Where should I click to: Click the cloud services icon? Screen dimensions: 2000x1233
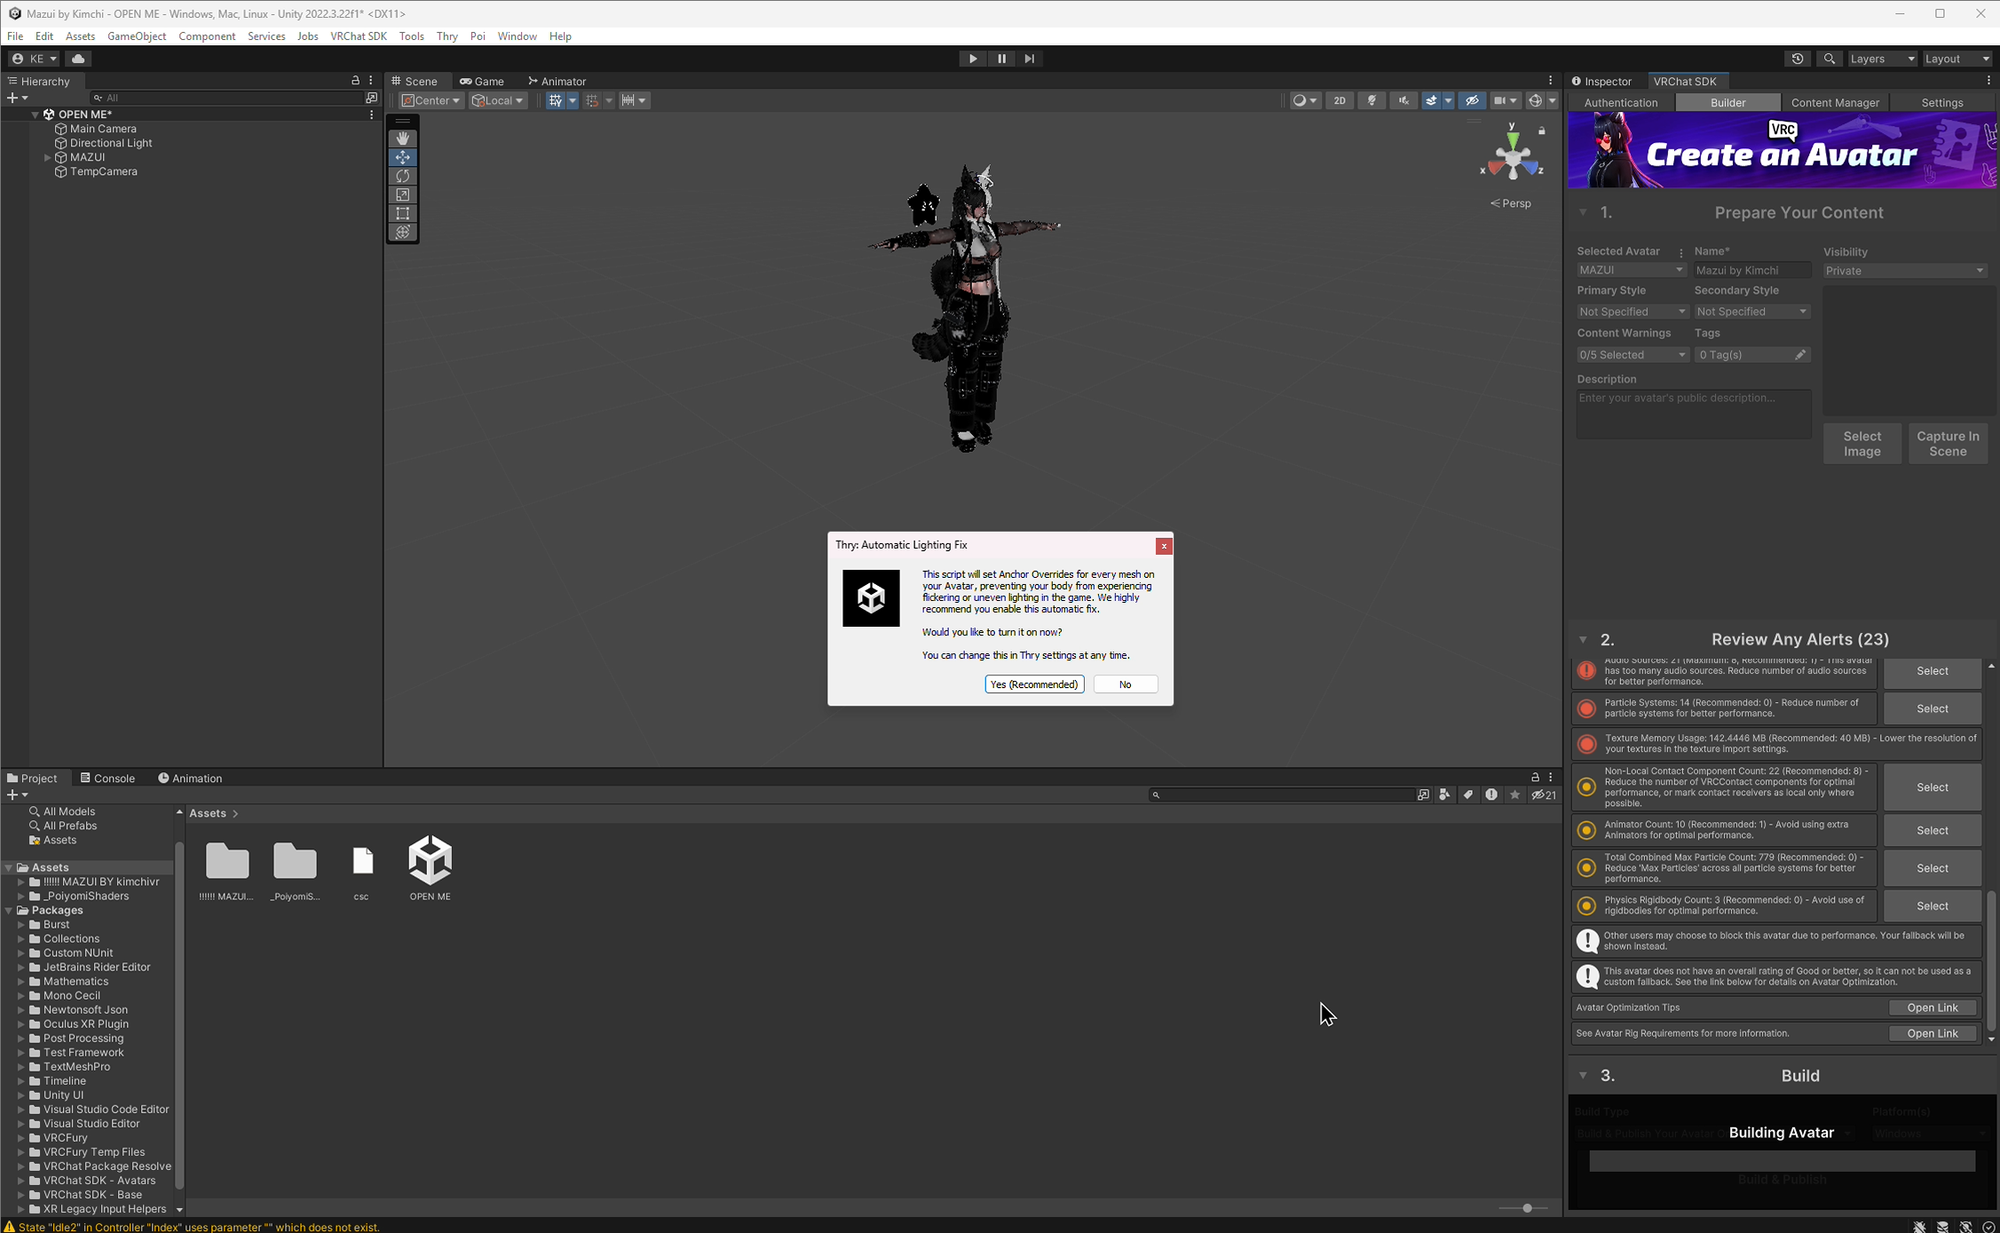[79, 59]
